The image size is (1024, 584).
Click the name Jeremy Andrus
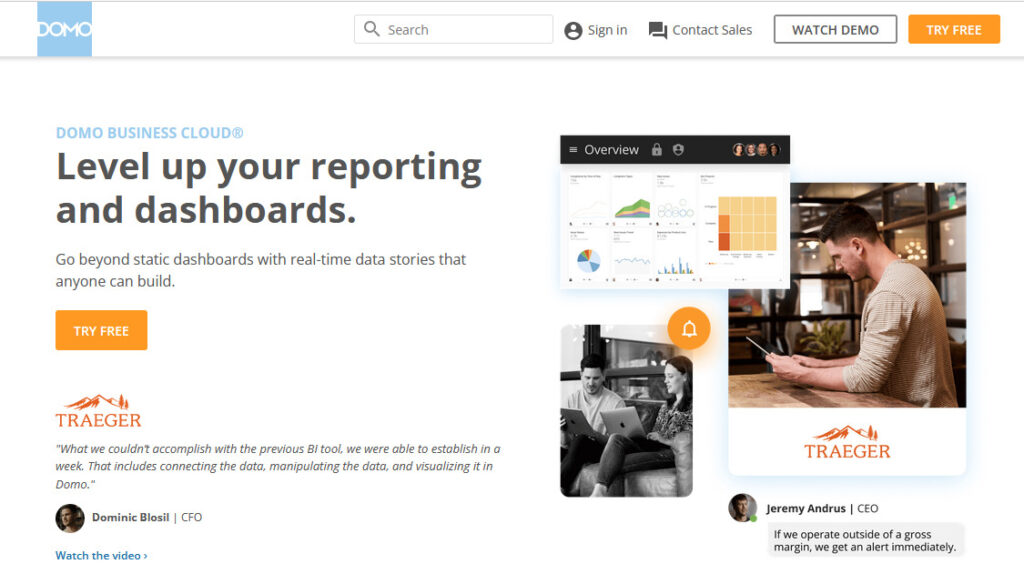click(x=806, y=508)
